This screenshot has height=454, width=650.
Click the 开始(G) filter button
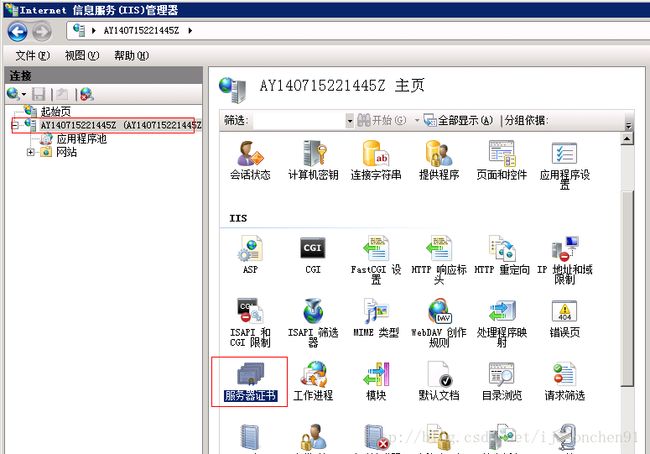(x=382, y=121)
